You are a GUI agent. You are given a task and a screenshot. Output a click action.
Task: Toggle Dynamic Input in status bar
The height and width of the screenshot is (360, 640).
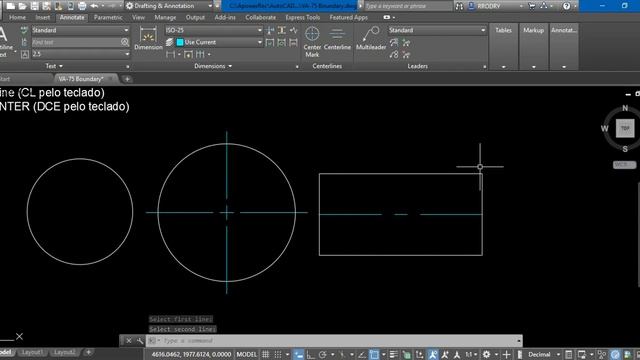[x=299, y=354]
